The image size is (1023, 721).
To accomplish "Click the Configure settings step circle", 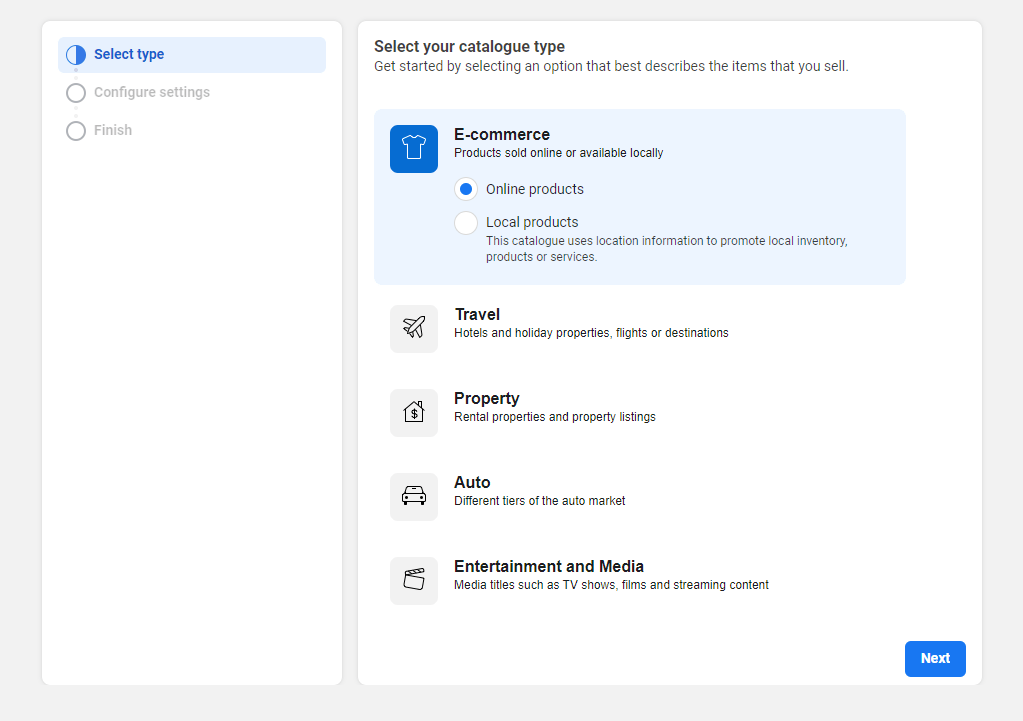I will tap(76, 93).
